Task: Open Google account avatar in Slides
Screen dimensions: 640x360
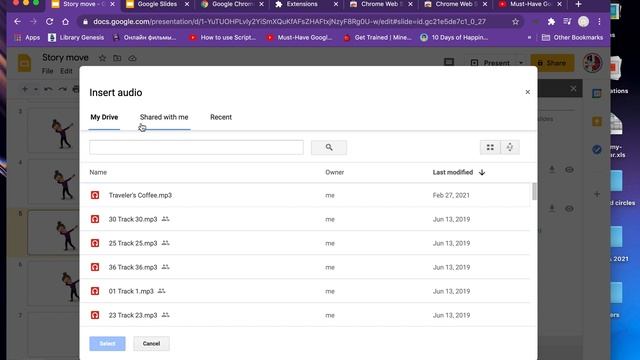Action: [x=592, y=63]
